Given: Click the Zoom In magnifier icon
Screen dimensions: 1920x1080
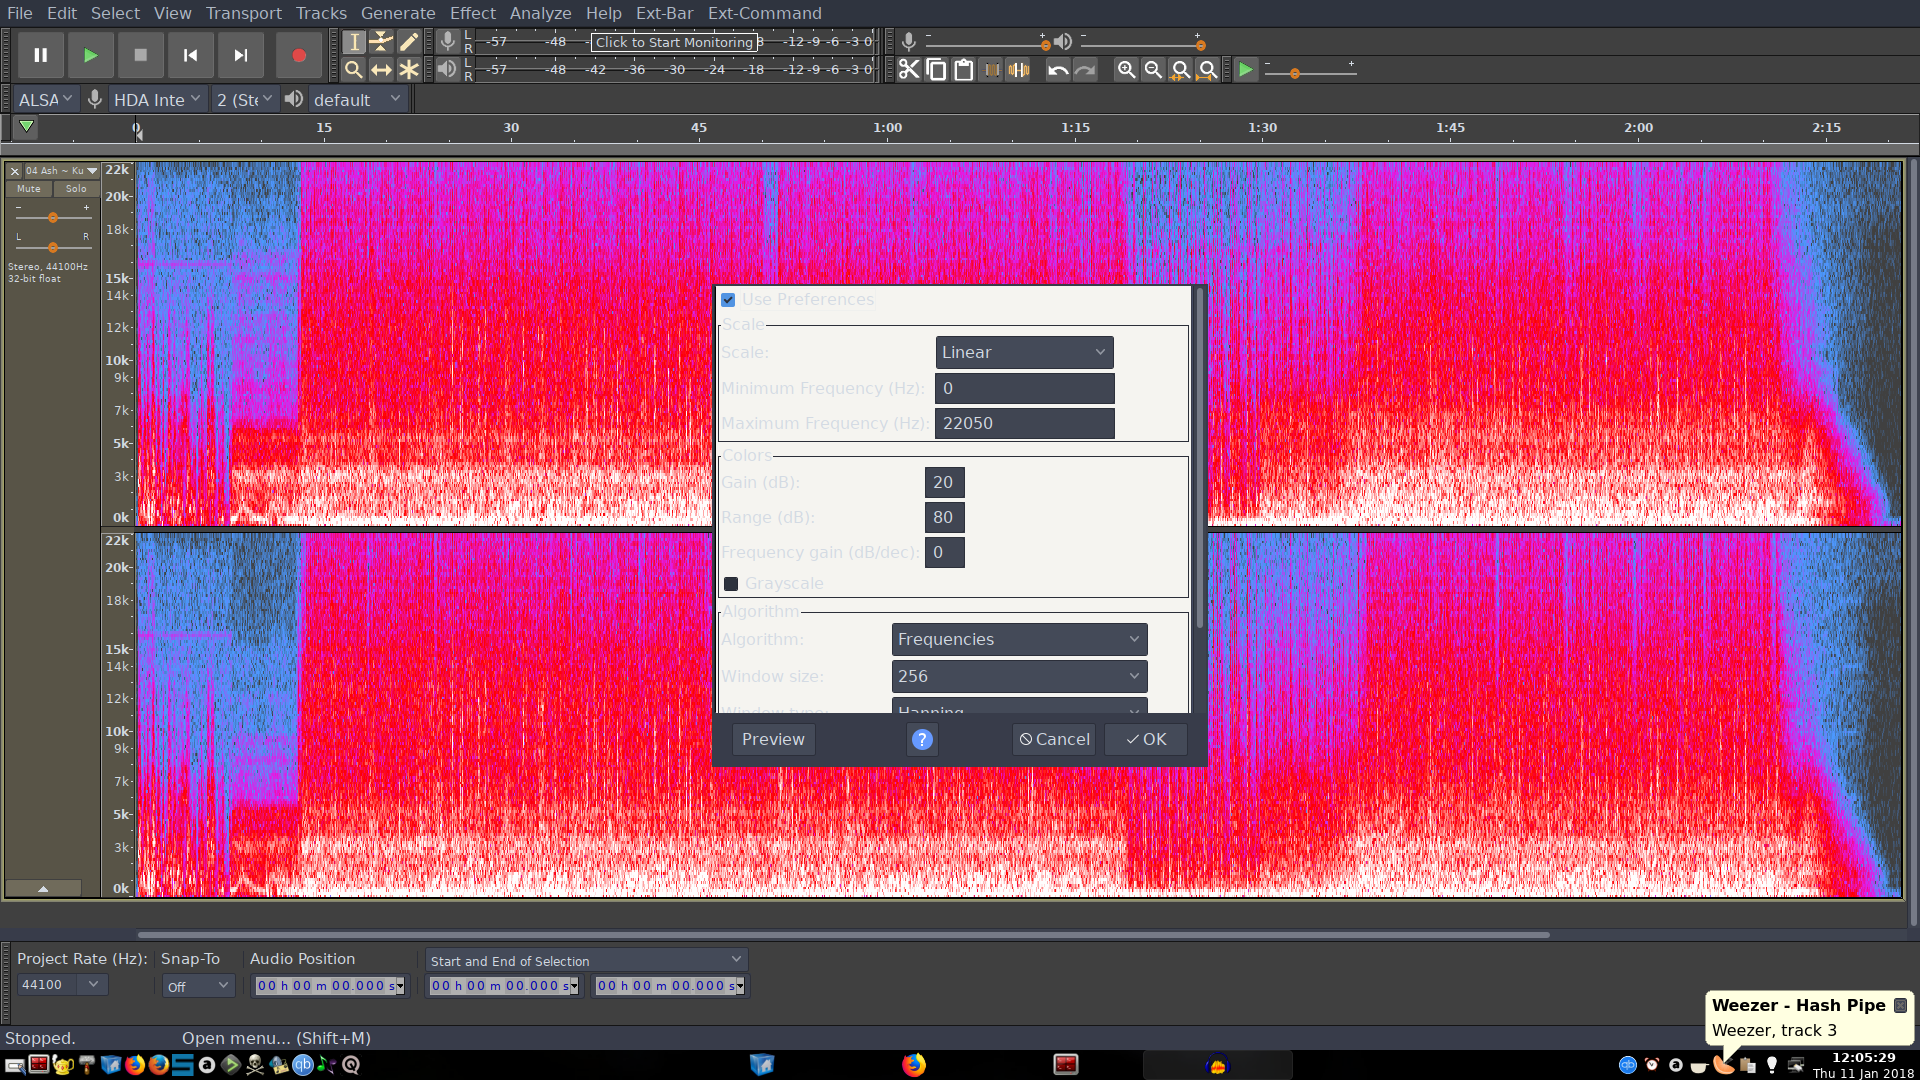Looking at the screenshot, I should click(x=1126, y=69).
